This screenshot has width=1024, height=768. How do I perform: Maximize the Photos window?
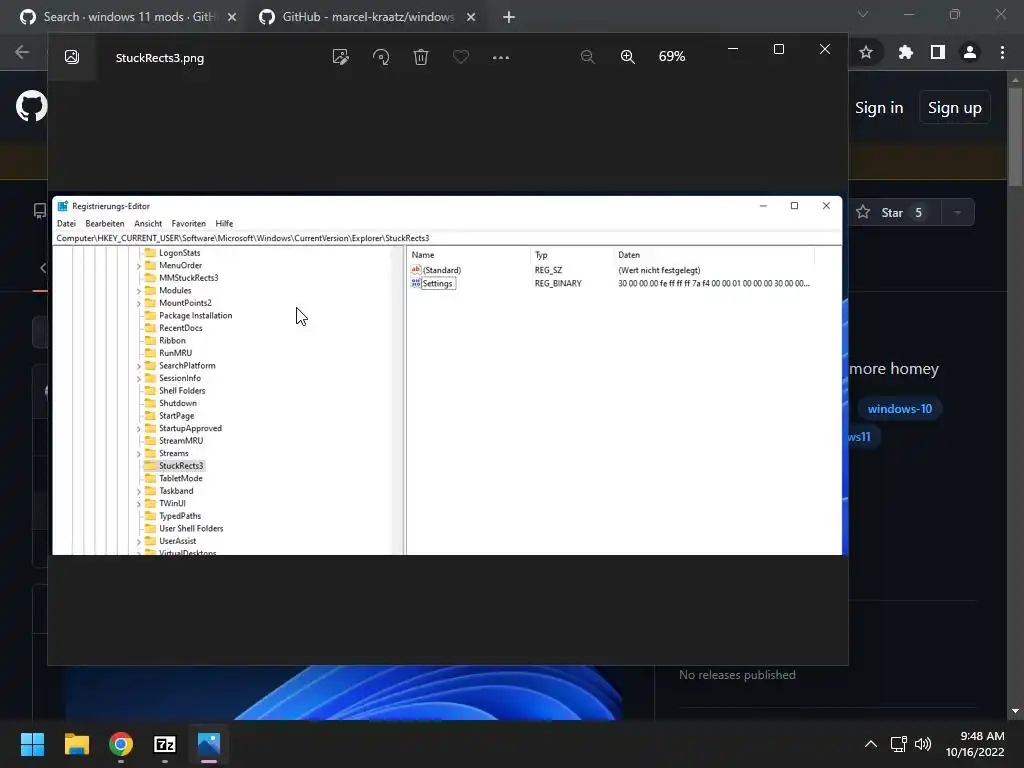click(x=778, y=49)
